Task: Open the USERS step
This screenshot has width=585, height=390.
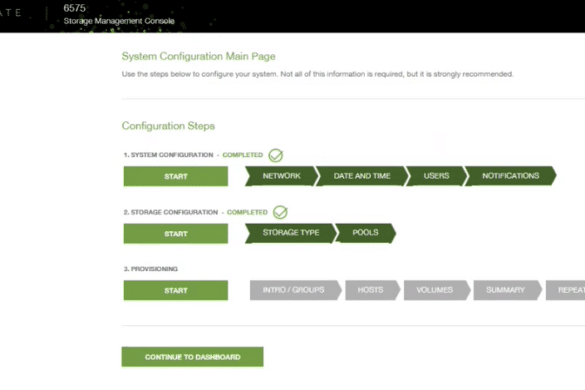Action: click(436, 176)
